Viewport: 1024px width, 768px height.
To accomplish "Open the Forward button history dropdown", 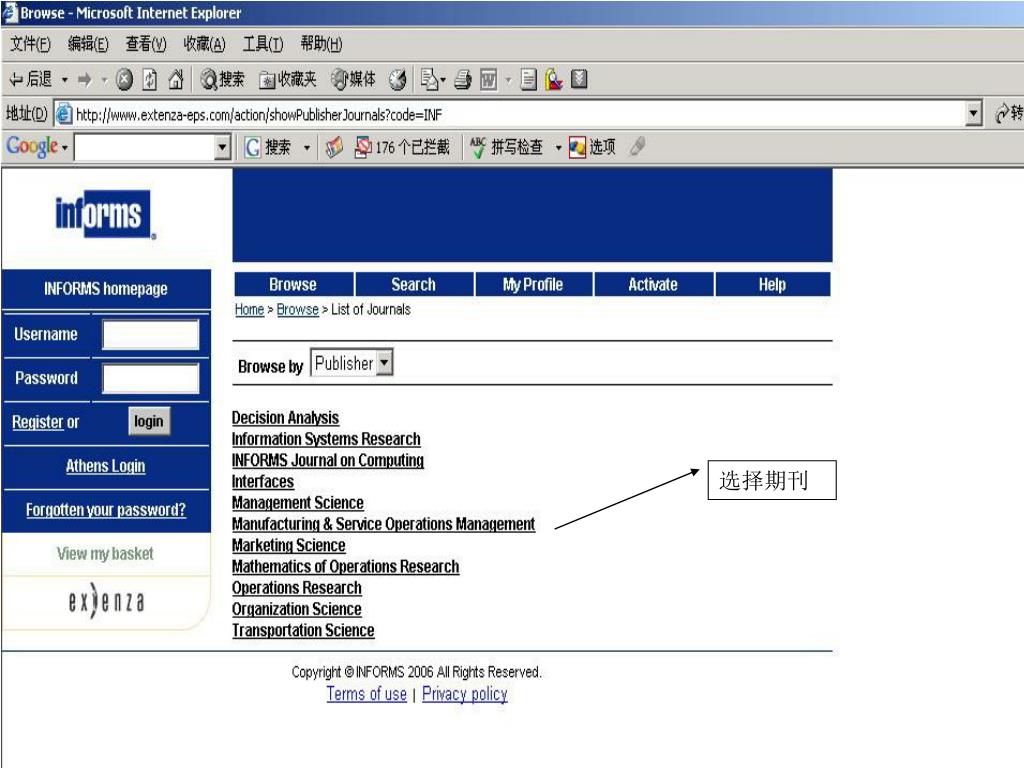I will click(104, 80).
